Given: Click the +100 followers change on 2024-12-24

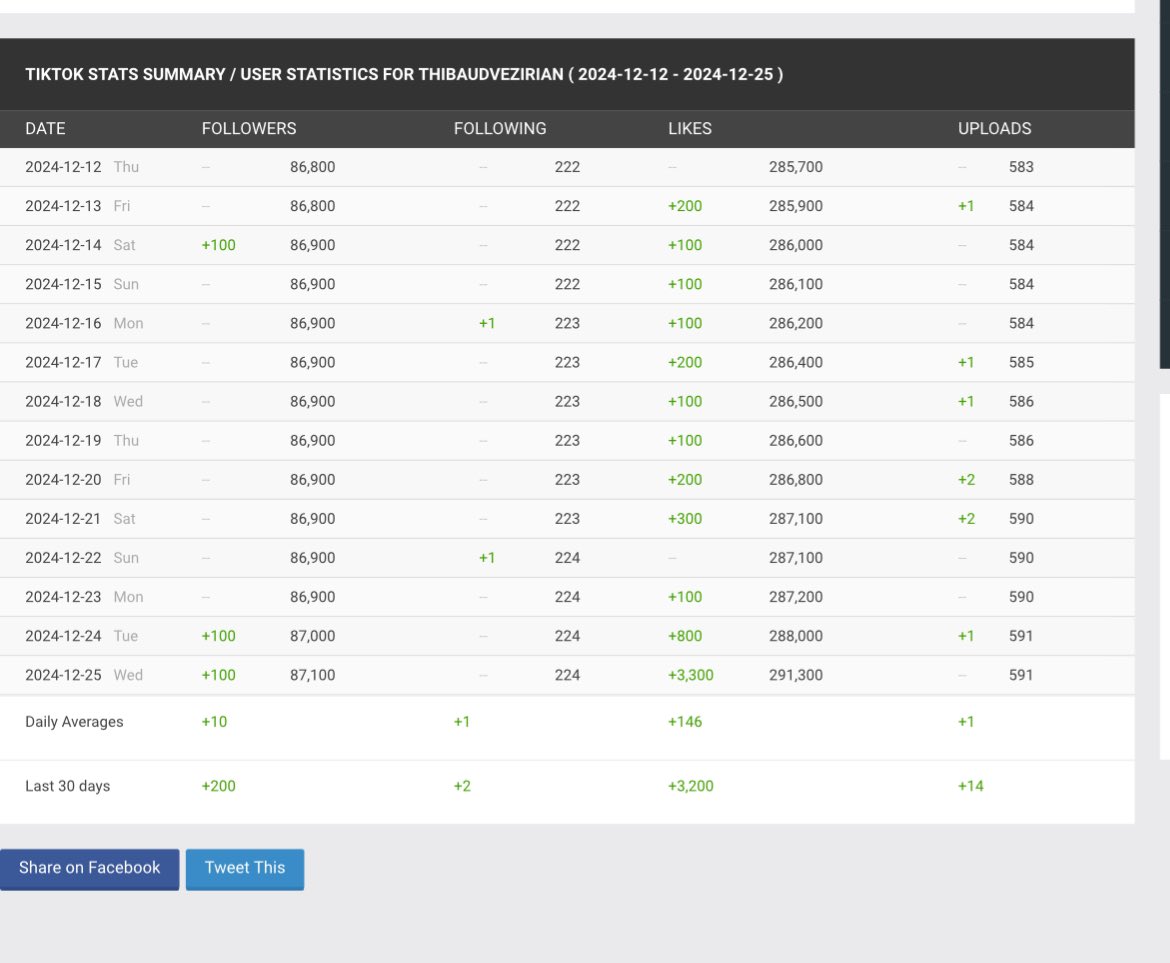Looking at the screenshot, I should click(x=219, y=636).
